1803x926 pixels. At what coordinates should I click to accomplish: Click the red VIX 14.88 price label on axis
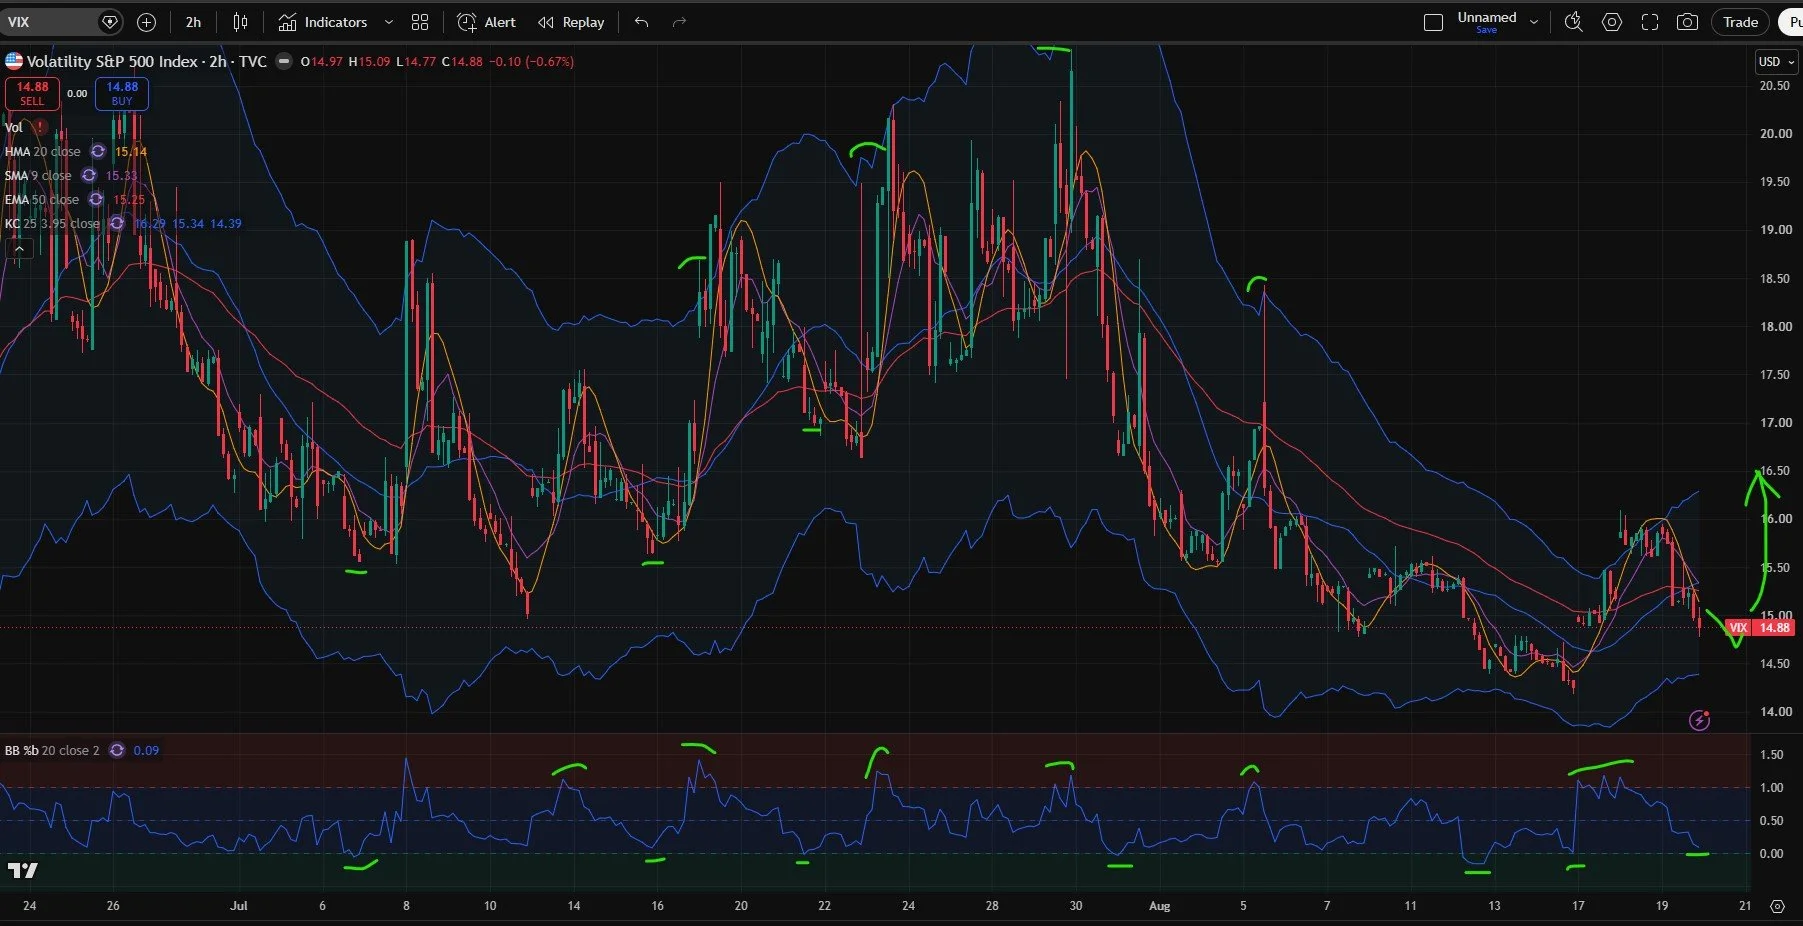[x=1759, y=628]
